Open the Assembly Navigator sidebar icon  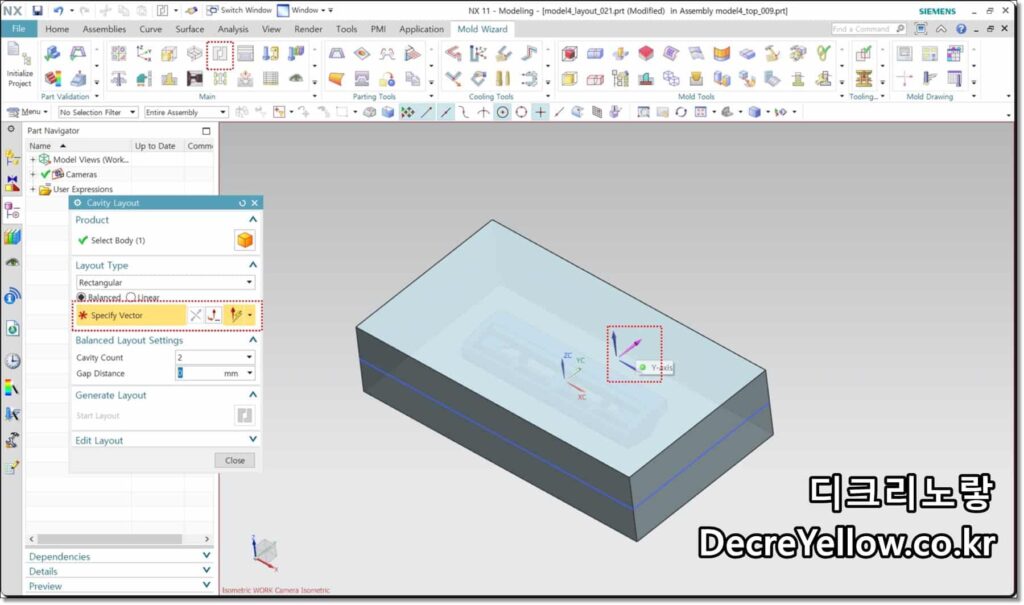(x=12, y=157)
